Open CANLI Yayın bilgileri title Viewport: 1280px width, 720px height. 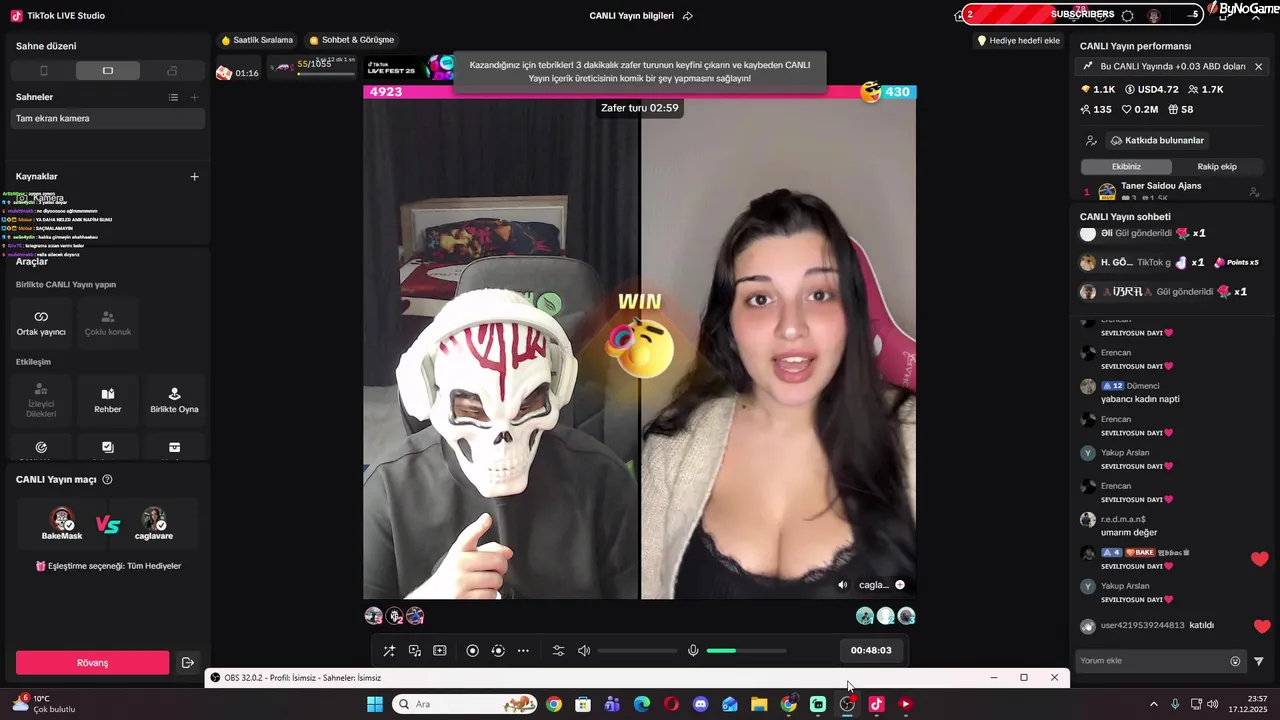pyautogui.click(x=631, y=16)
